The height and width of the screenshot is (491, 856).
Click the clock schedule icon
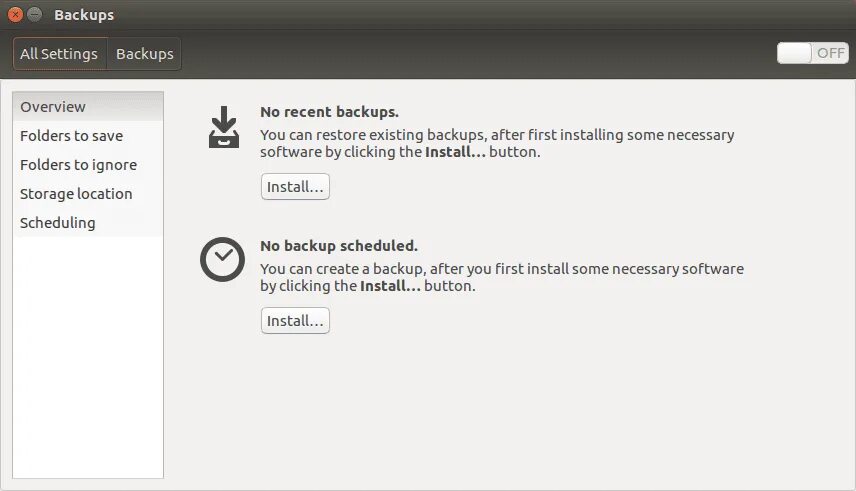[x=222, y=260]
